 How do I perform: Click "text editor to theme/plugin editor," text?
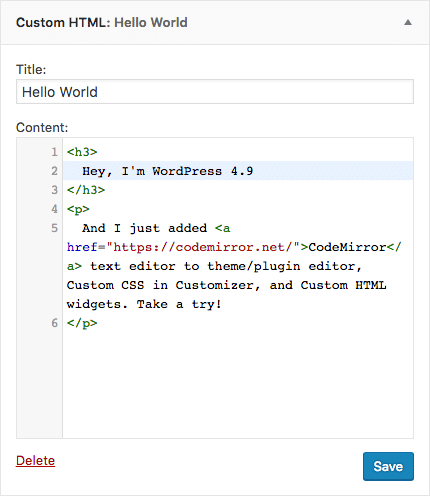pos(226,266)
